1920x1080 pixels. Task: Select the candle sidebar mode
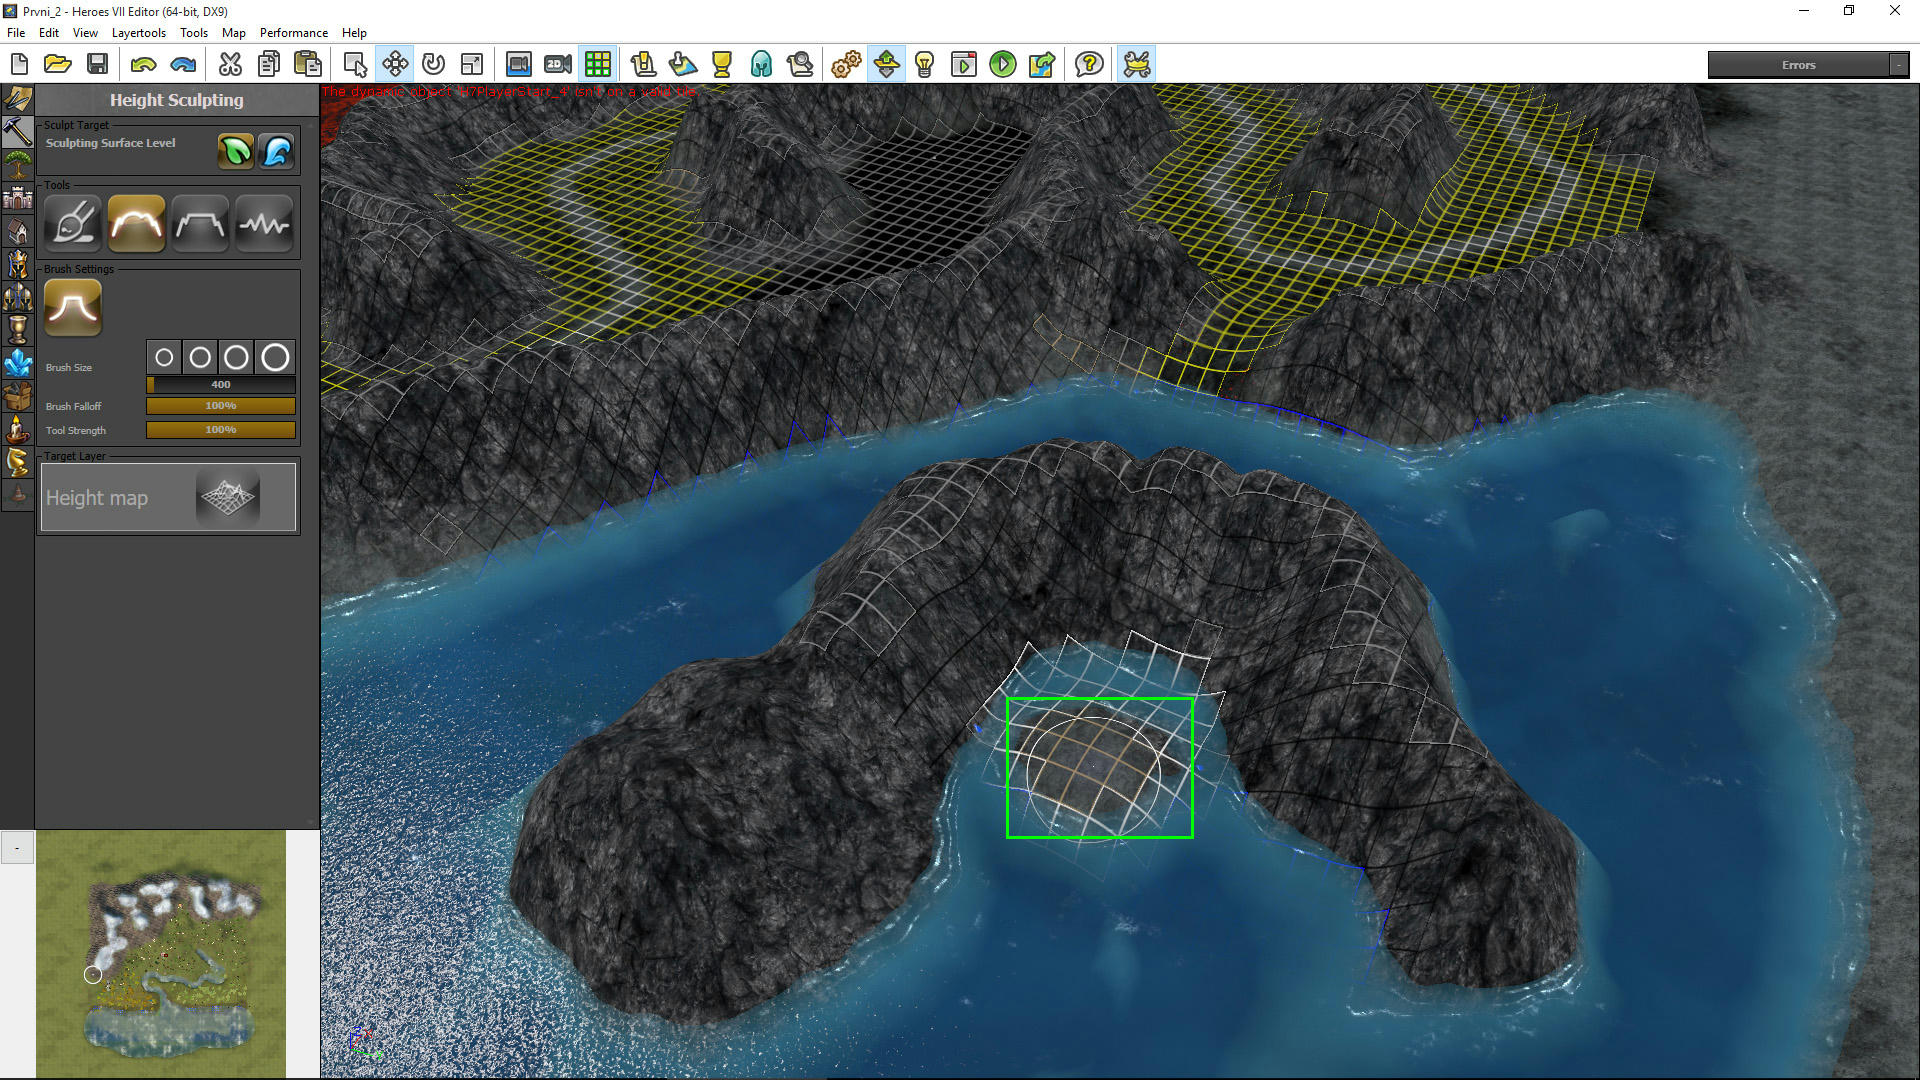[18, 429]
